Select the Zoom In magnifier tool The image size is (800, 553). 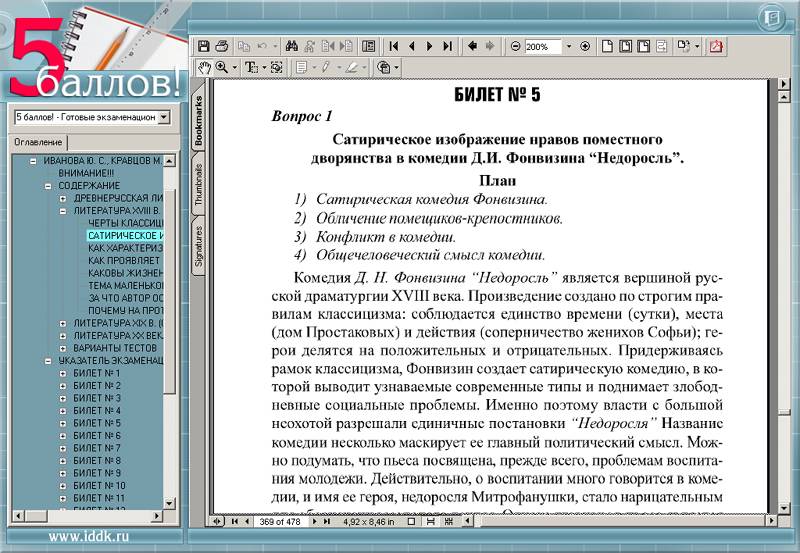click(x=221, y=67)
